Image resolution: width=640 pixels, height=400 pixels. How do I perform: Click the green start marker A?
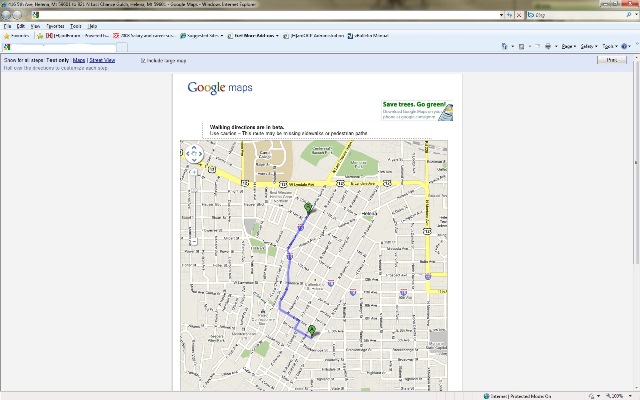312,331
